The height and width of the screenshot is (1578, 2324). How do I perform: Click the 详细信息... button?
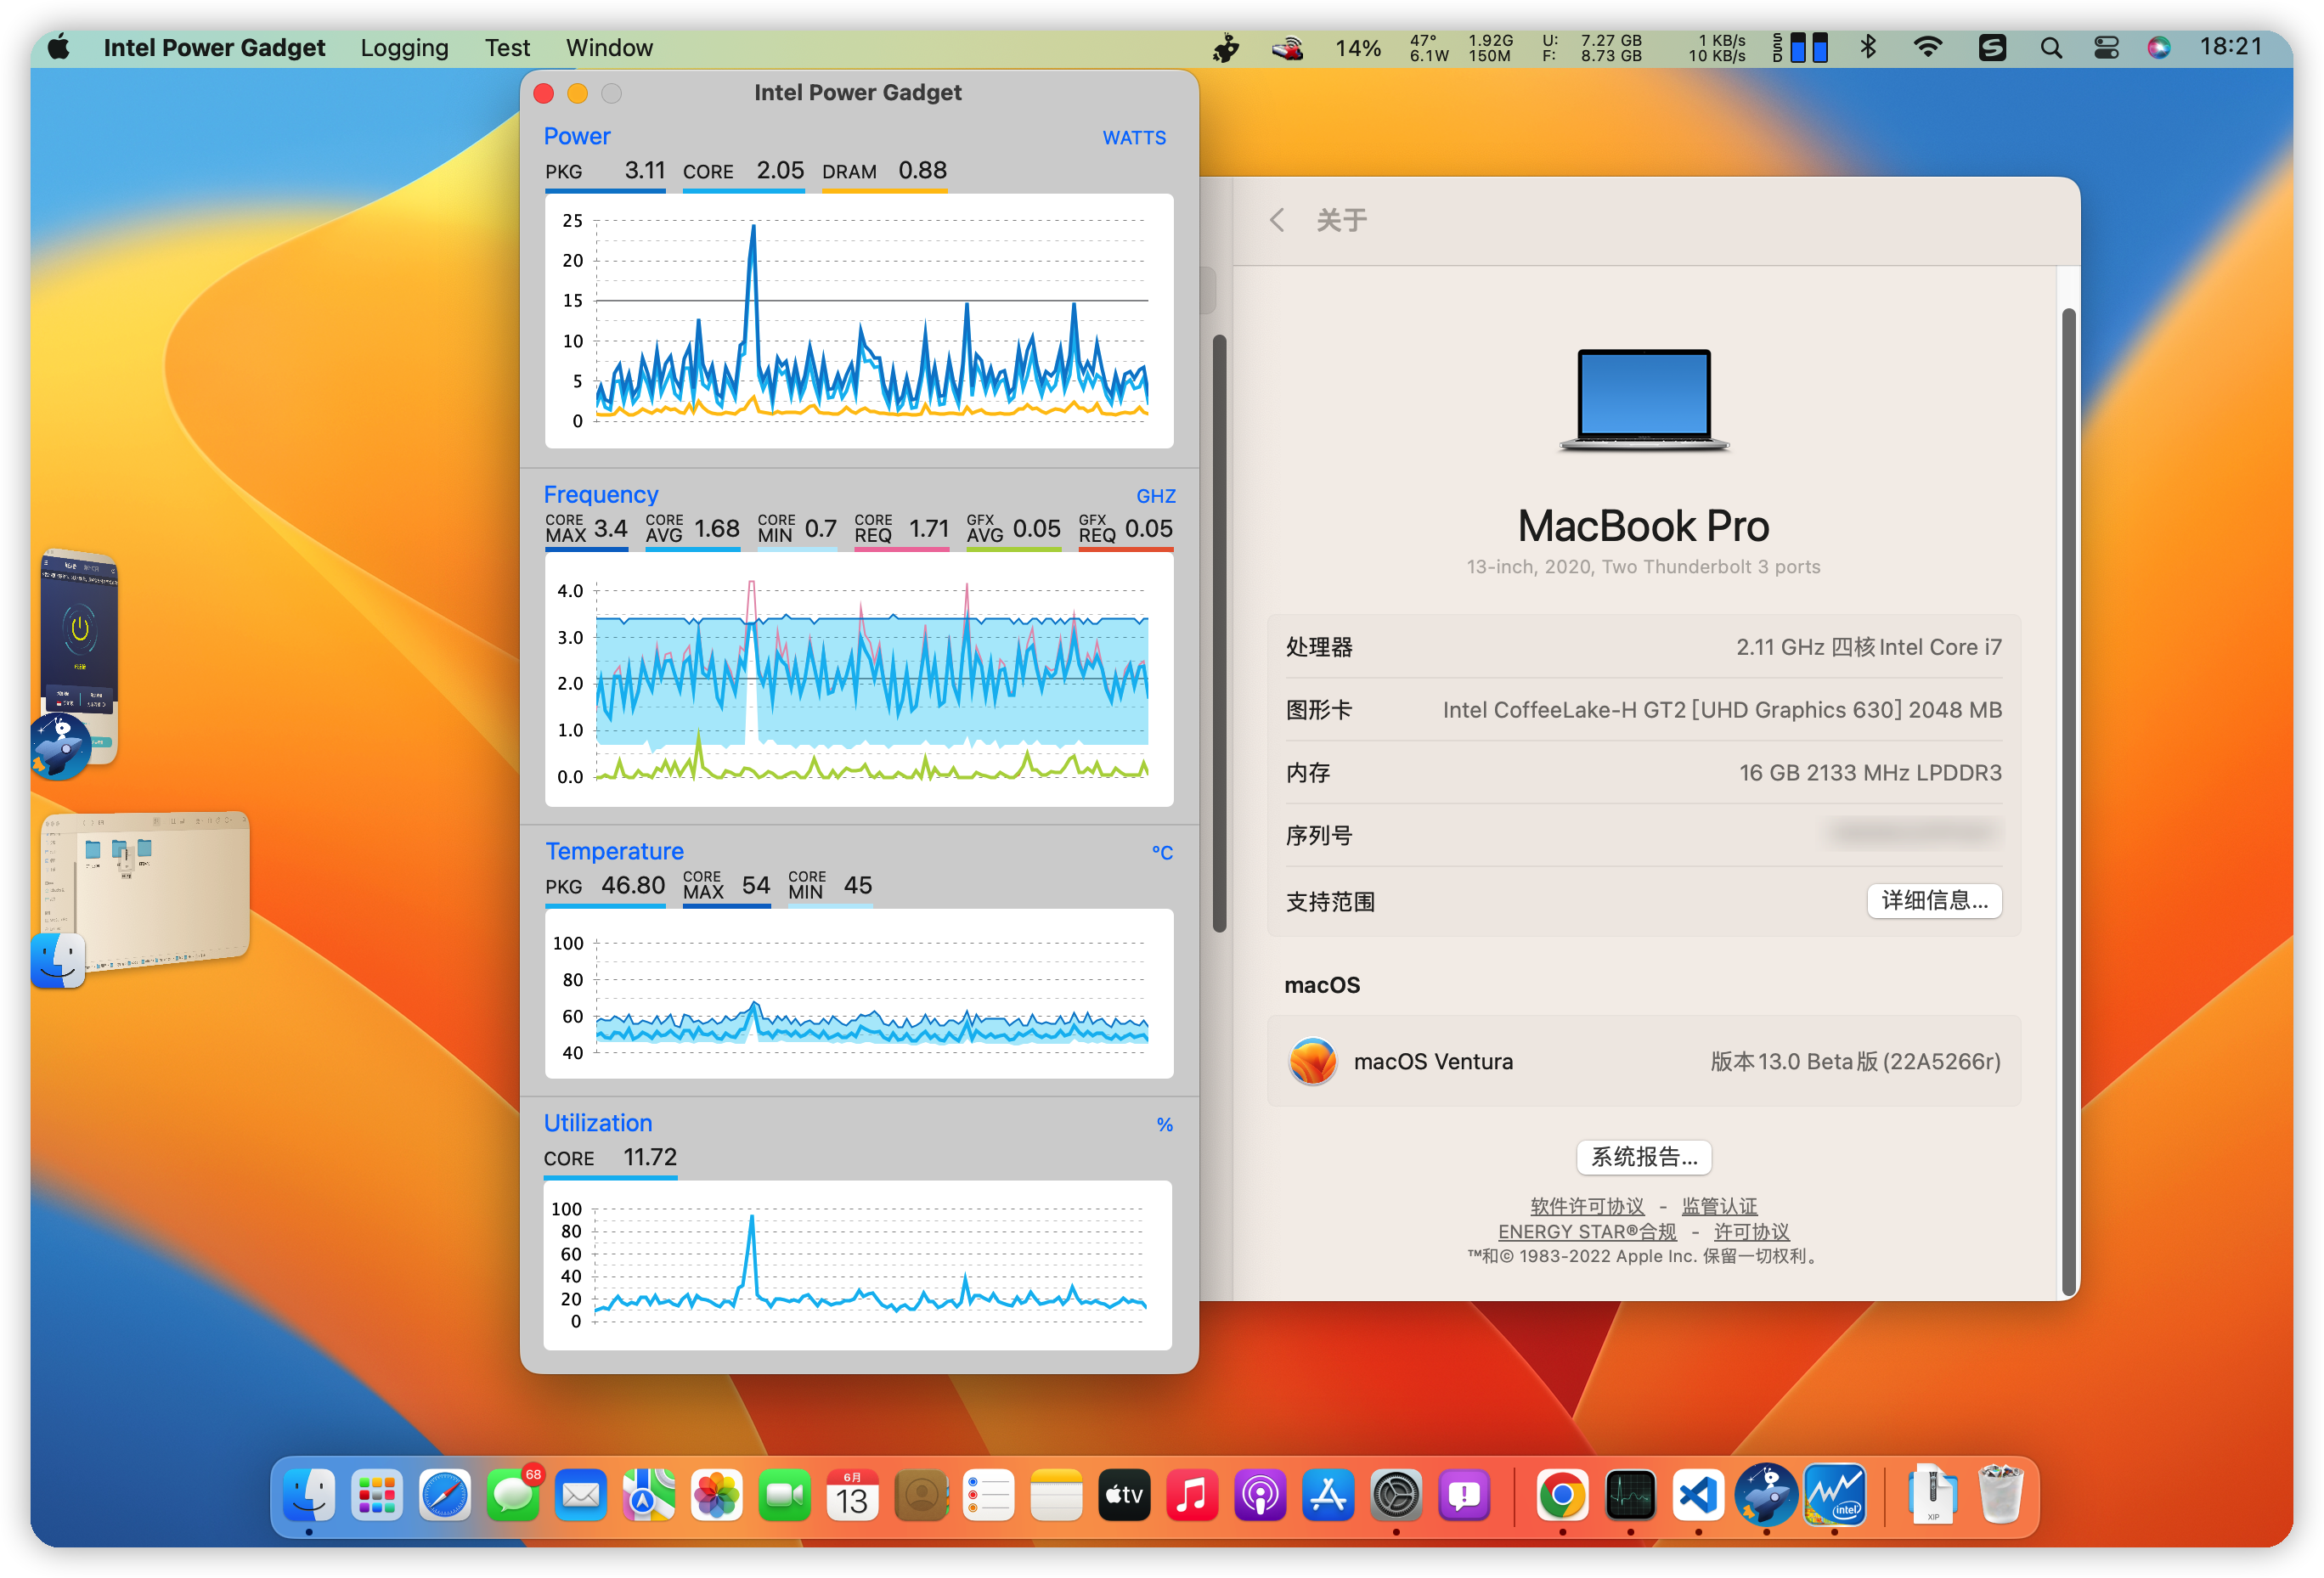[x=1933, y=900]
